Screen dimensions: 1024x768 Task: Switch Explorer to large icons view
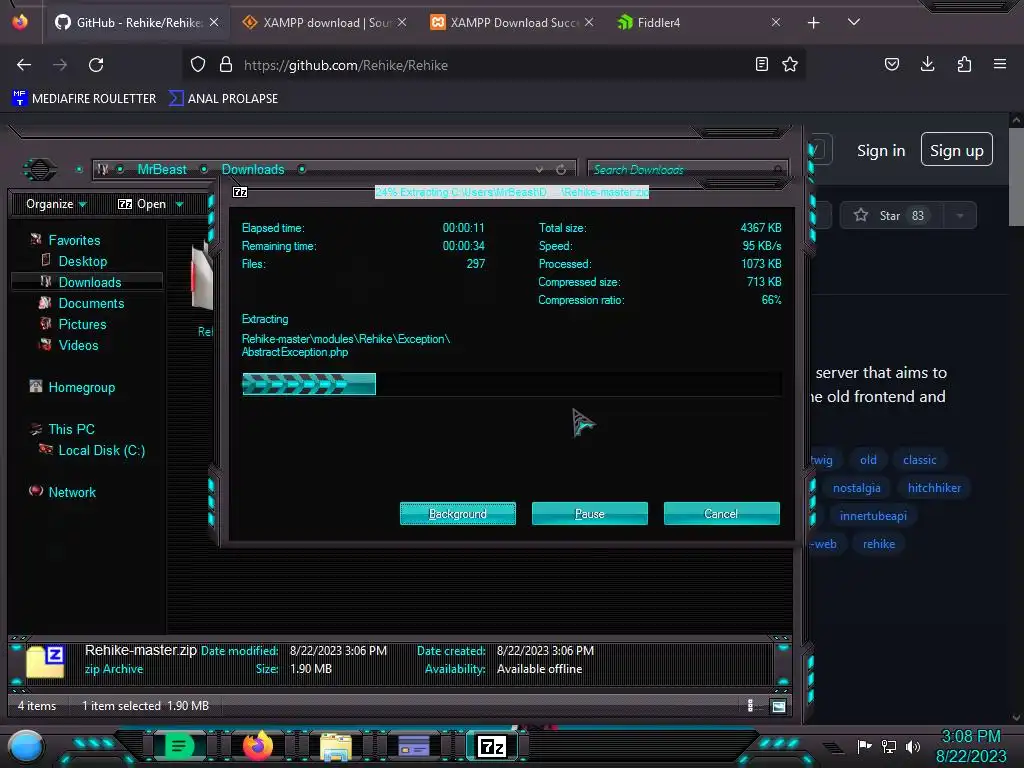(x=778, y=706)
